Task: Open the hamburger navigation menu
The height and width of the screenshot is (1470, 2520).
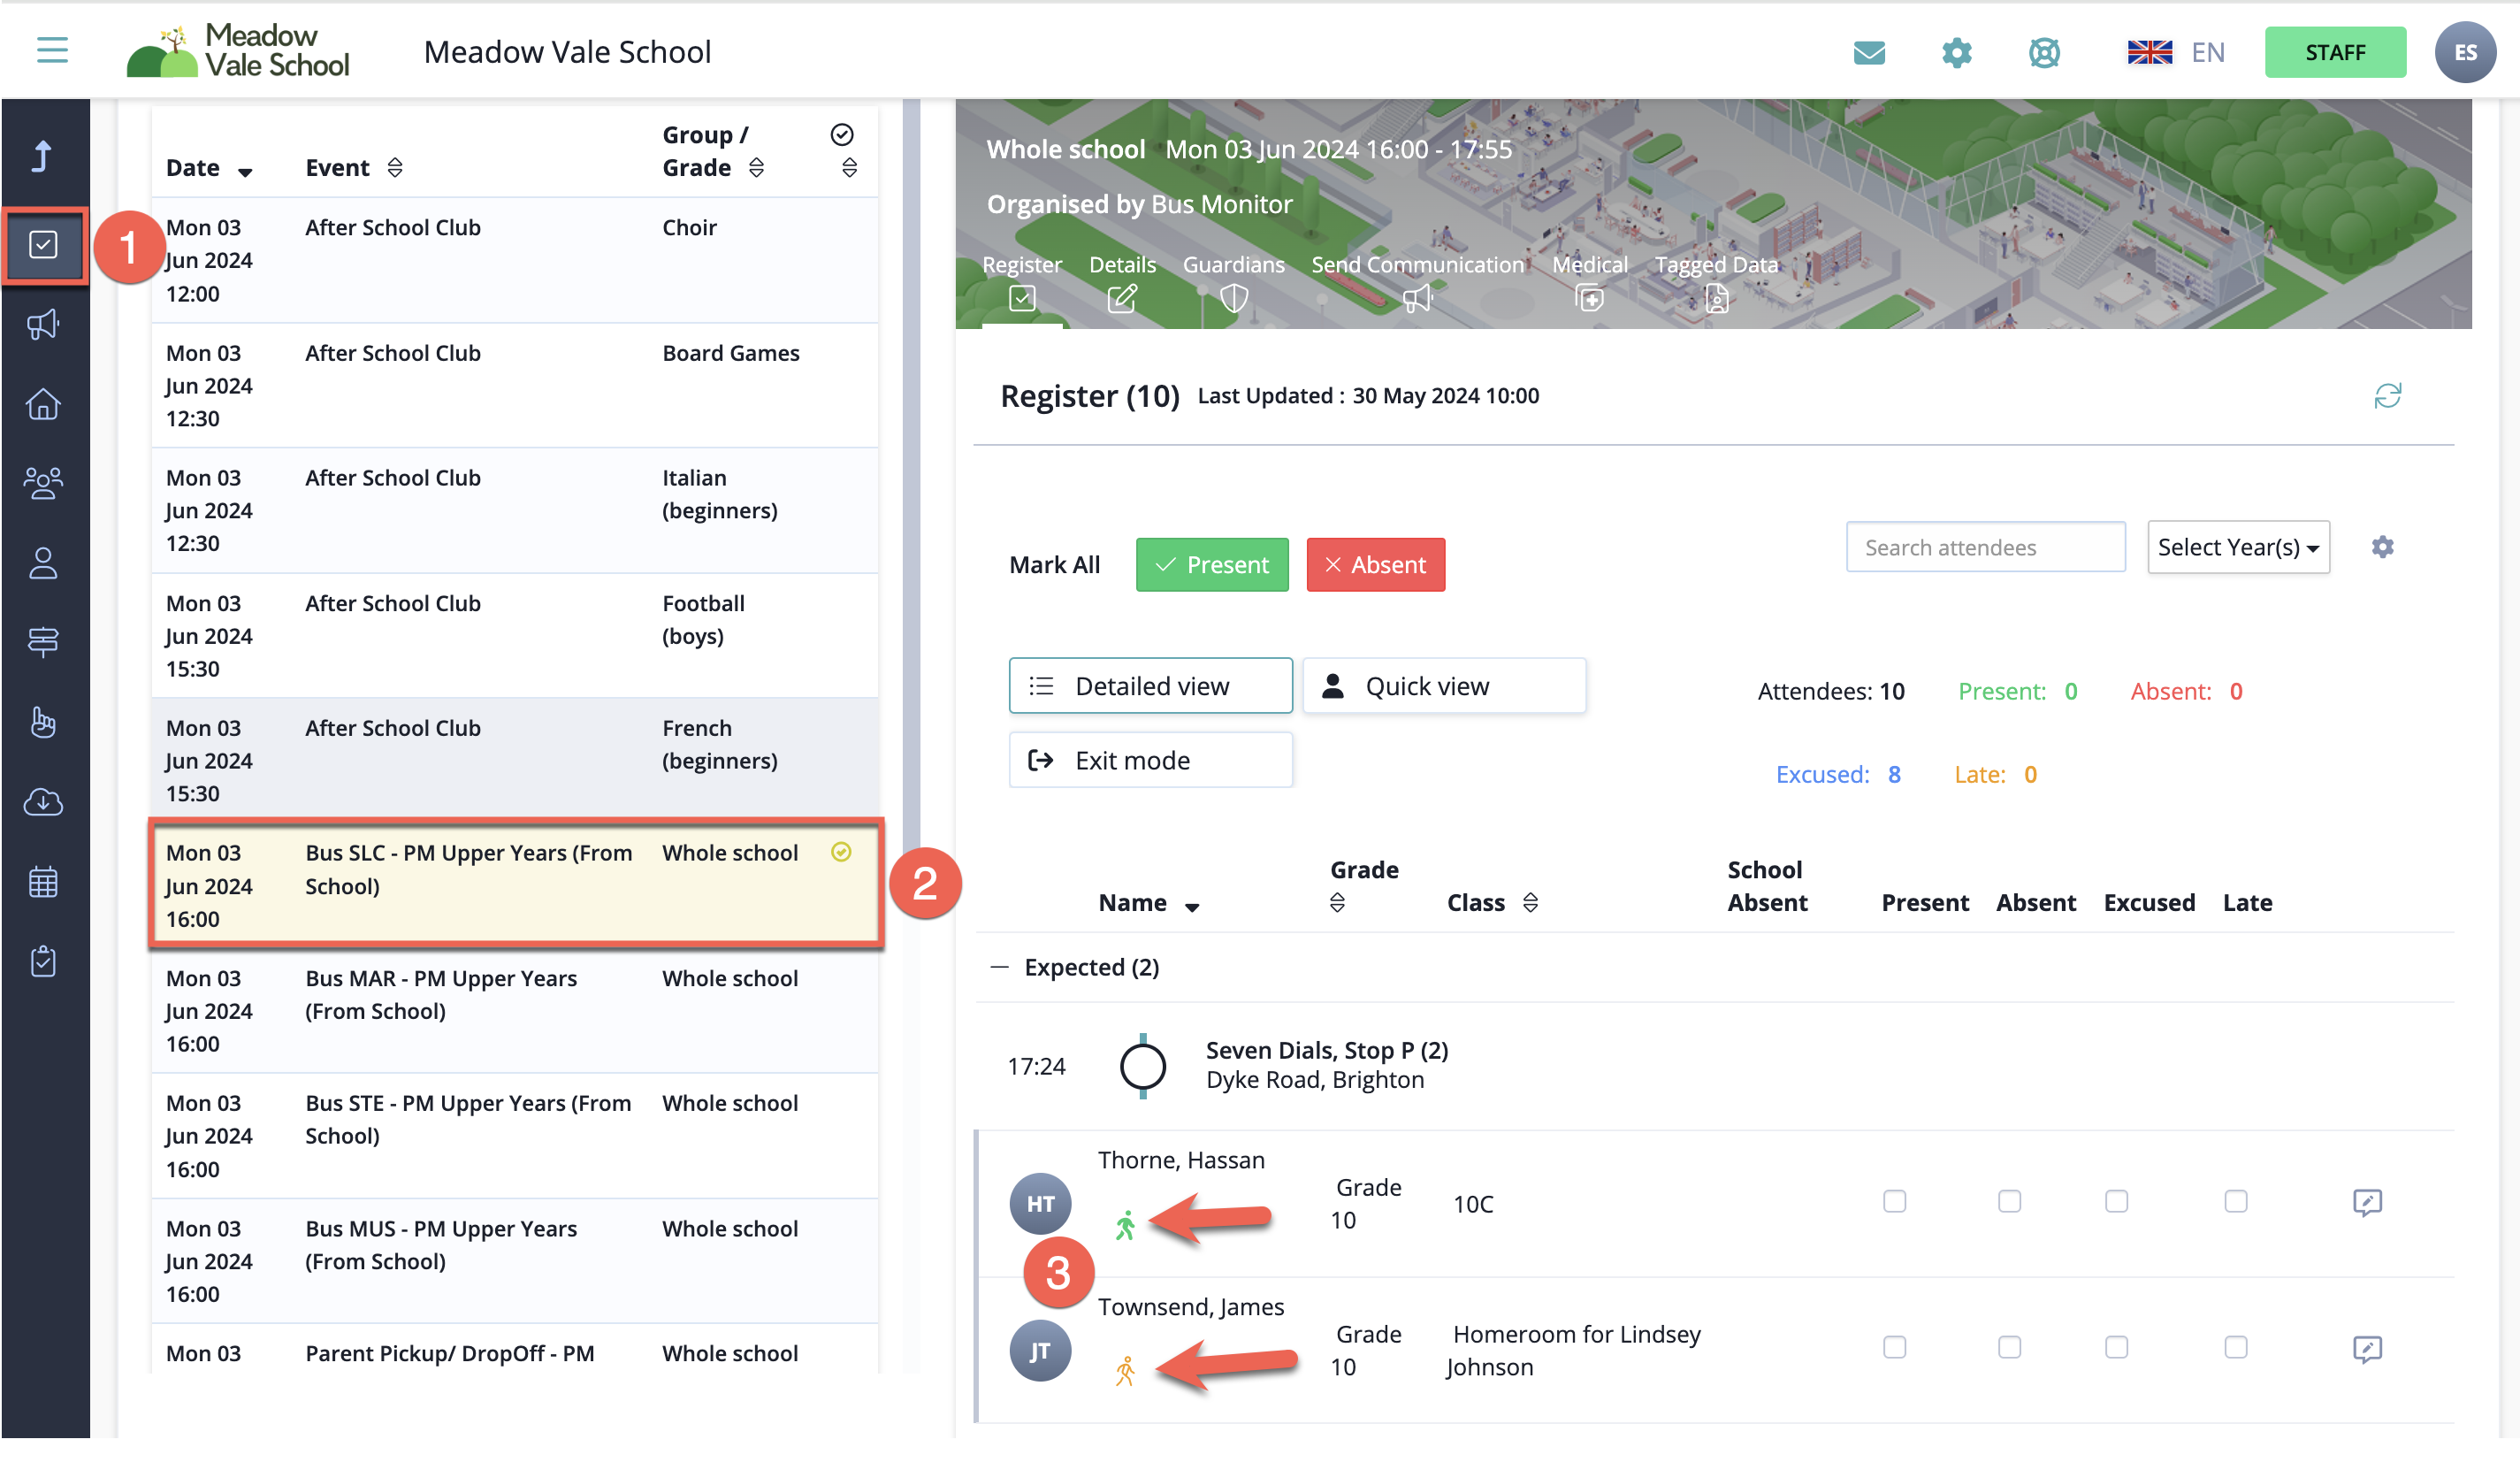Action: (52, 50)
